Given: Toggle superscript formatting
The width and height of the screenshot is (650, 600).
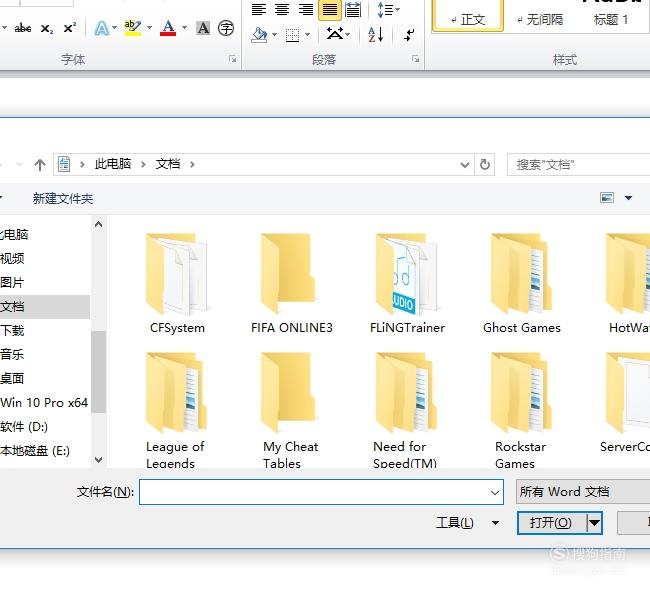Looking at the screenshot, I should pyautogui.click(x=69, y=28).
